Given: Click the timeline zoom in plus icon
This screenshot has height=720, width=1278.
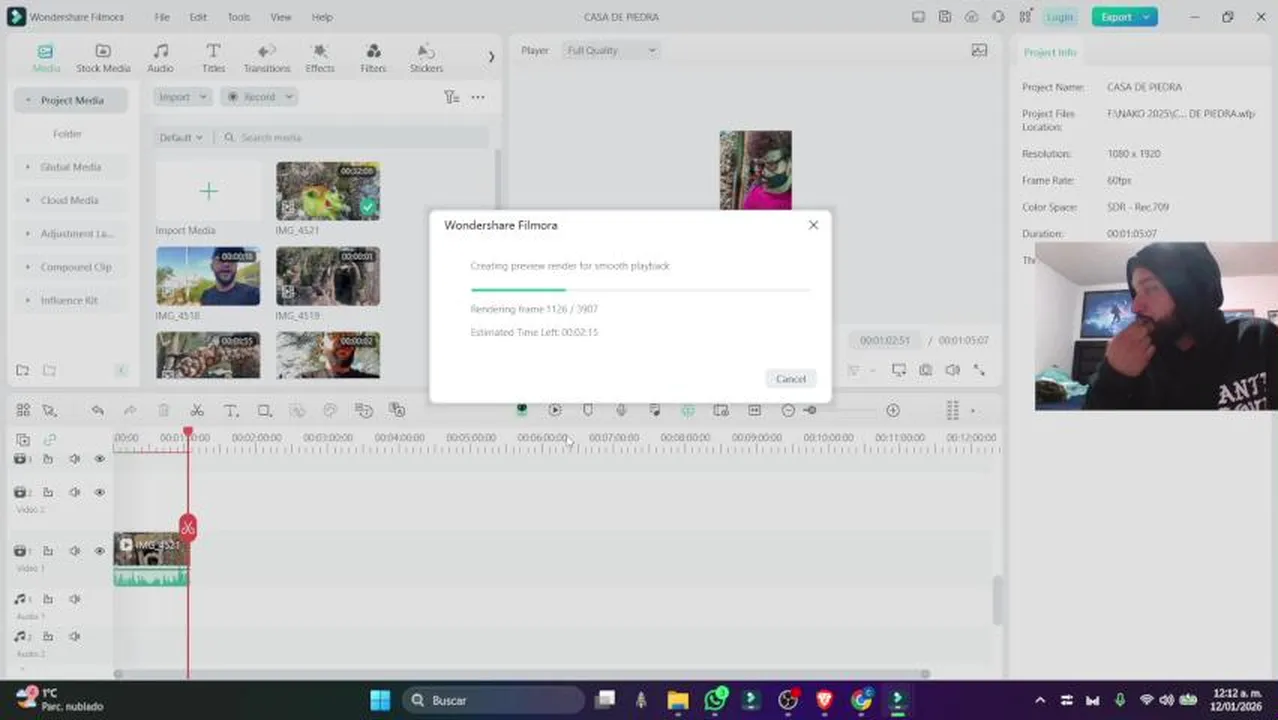Looking at the screenshot, I should (893, 410).
